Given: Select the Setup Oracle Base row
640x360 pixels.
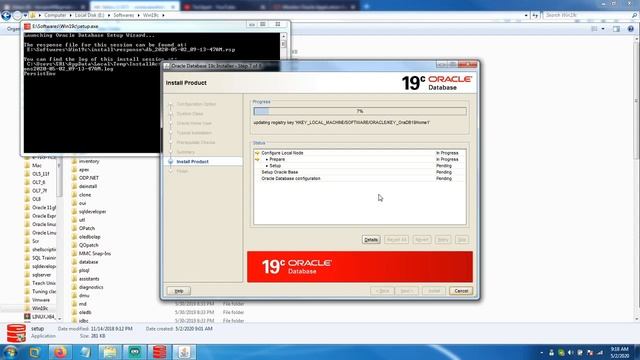Looking at the screenshot, I should pos(360,172).
